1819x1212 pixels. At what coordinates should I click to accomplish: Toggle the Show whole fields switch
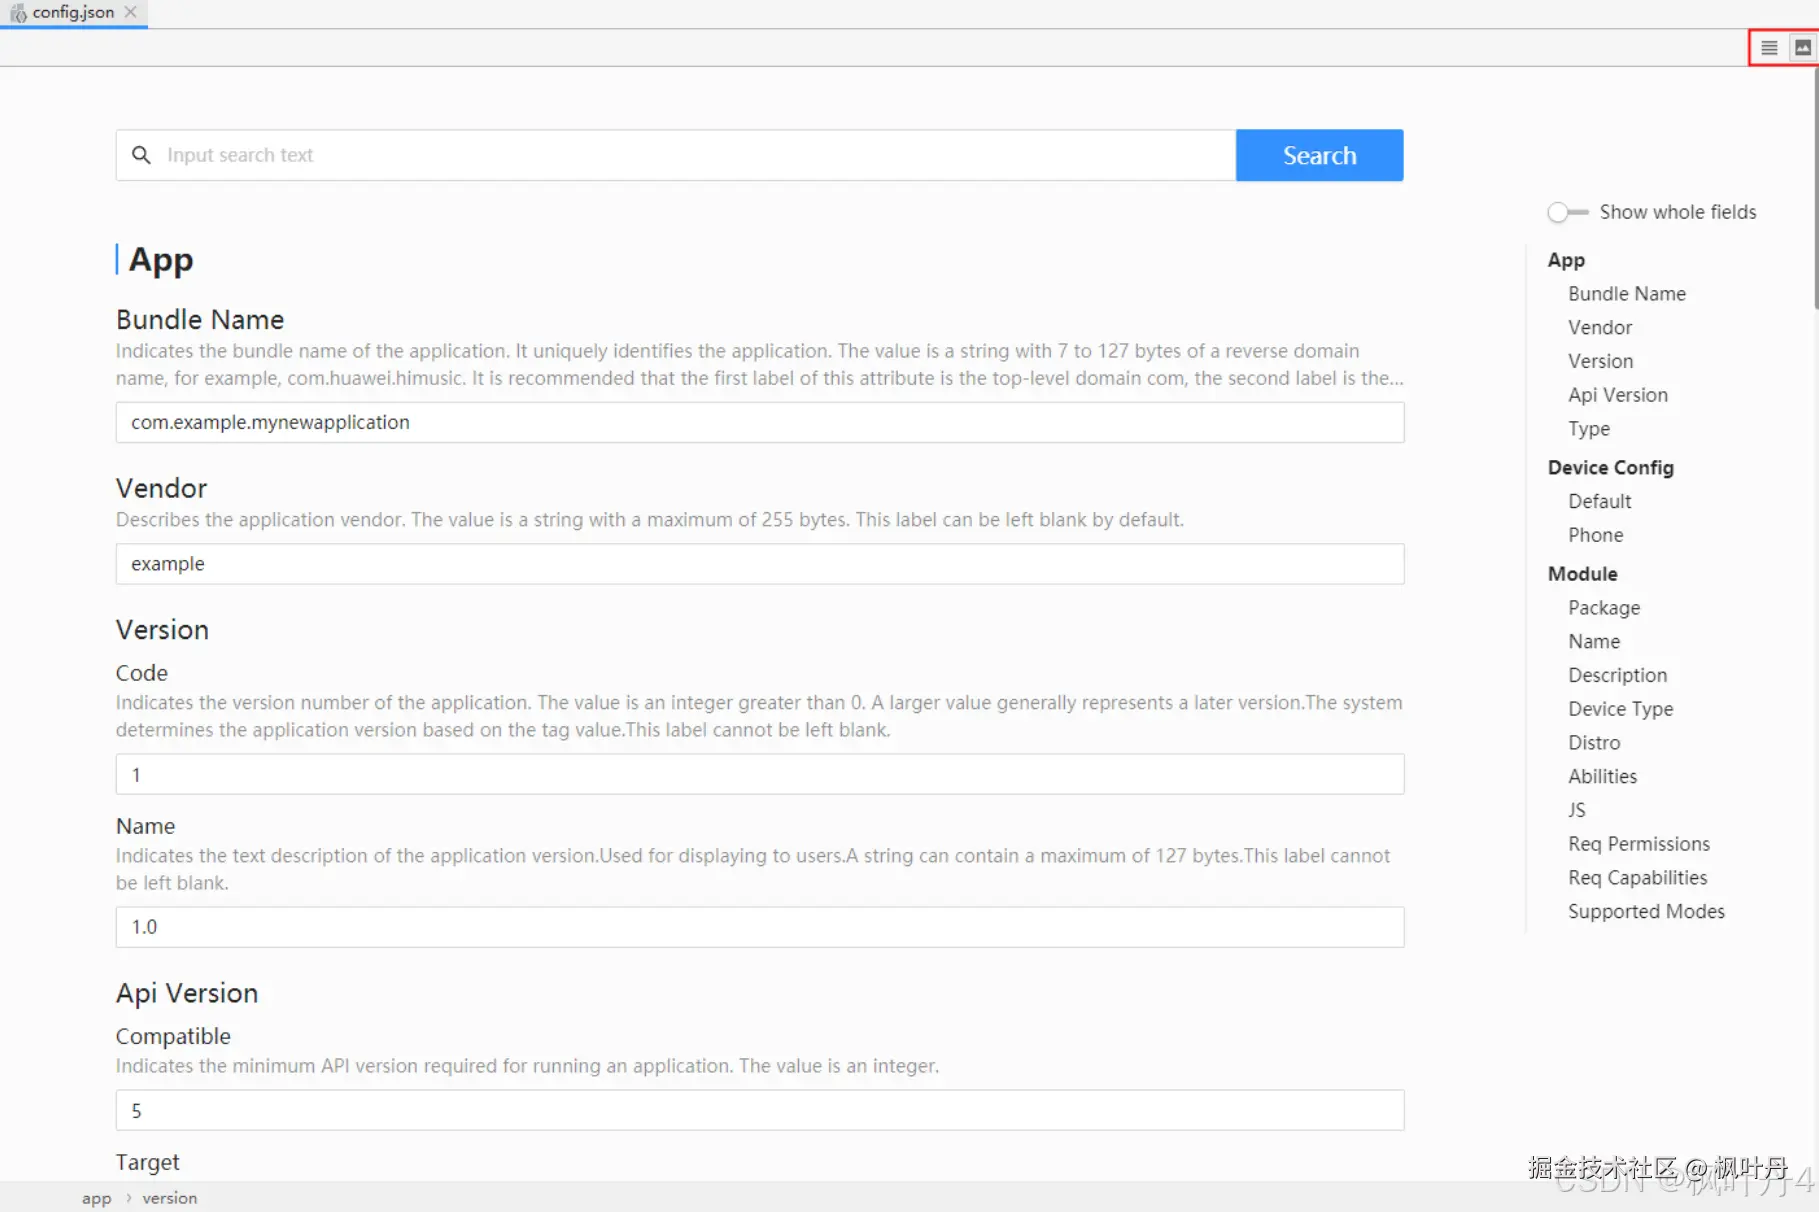pos(1567,212)
